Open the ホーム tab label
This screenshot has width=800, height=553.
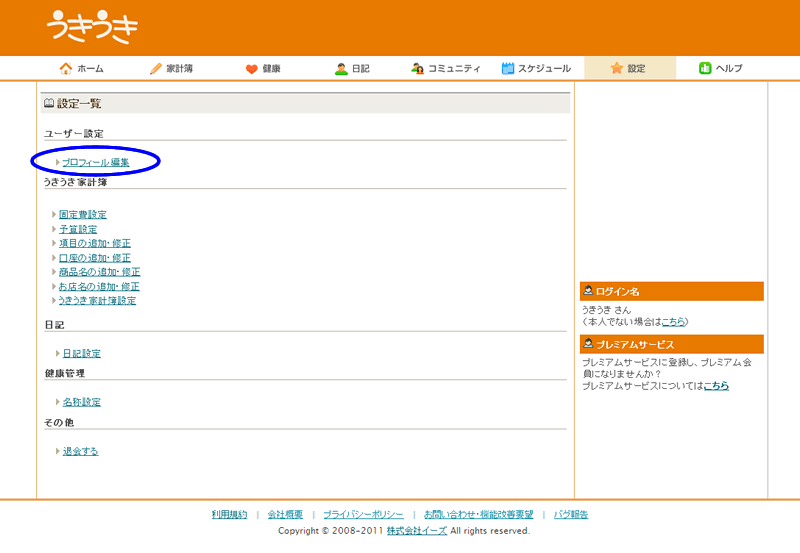click(90, 68)
